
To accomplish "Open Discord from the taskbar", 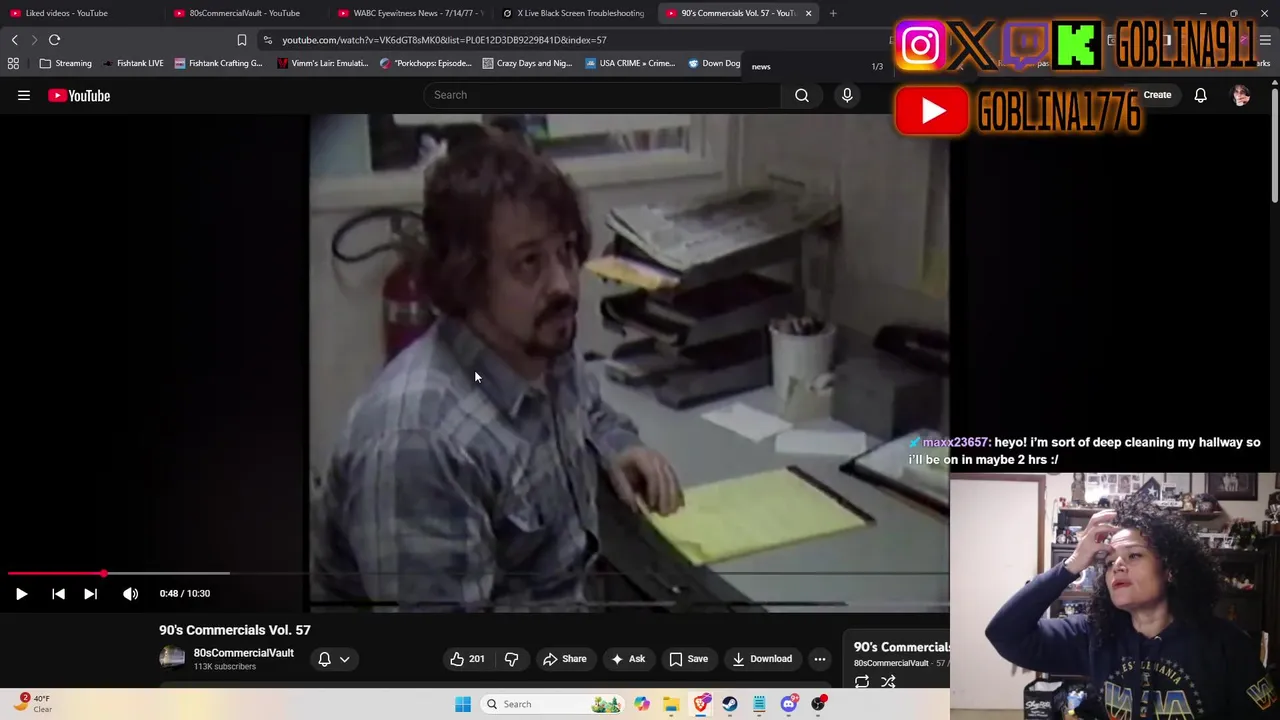I will (x=789, y=704).
